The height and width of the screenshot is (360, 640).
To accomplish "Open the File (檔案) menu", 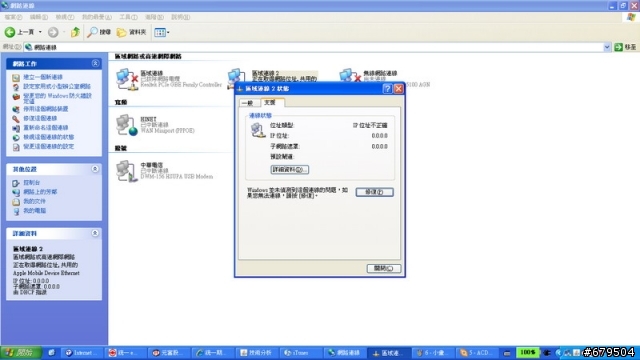I will (x=13, y=17).
